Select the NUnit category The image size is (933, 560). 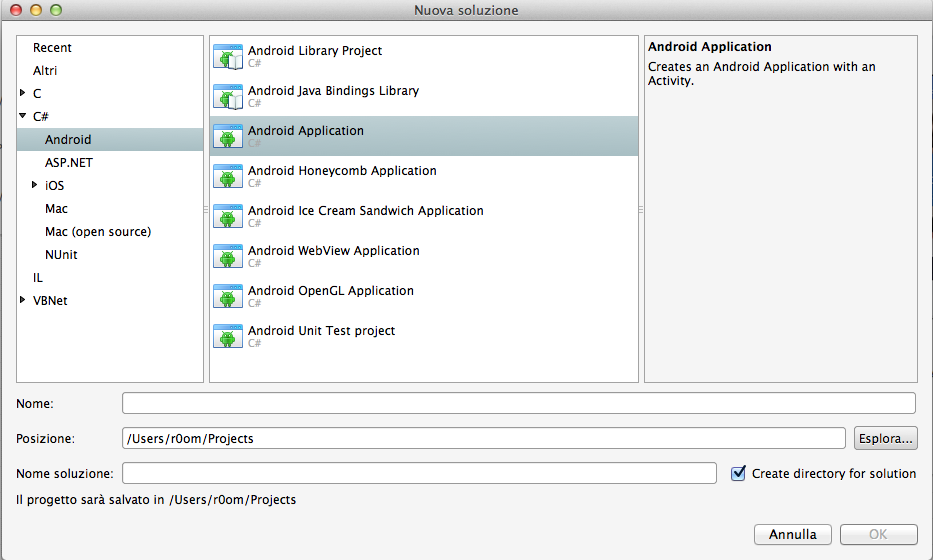[61, 255]
